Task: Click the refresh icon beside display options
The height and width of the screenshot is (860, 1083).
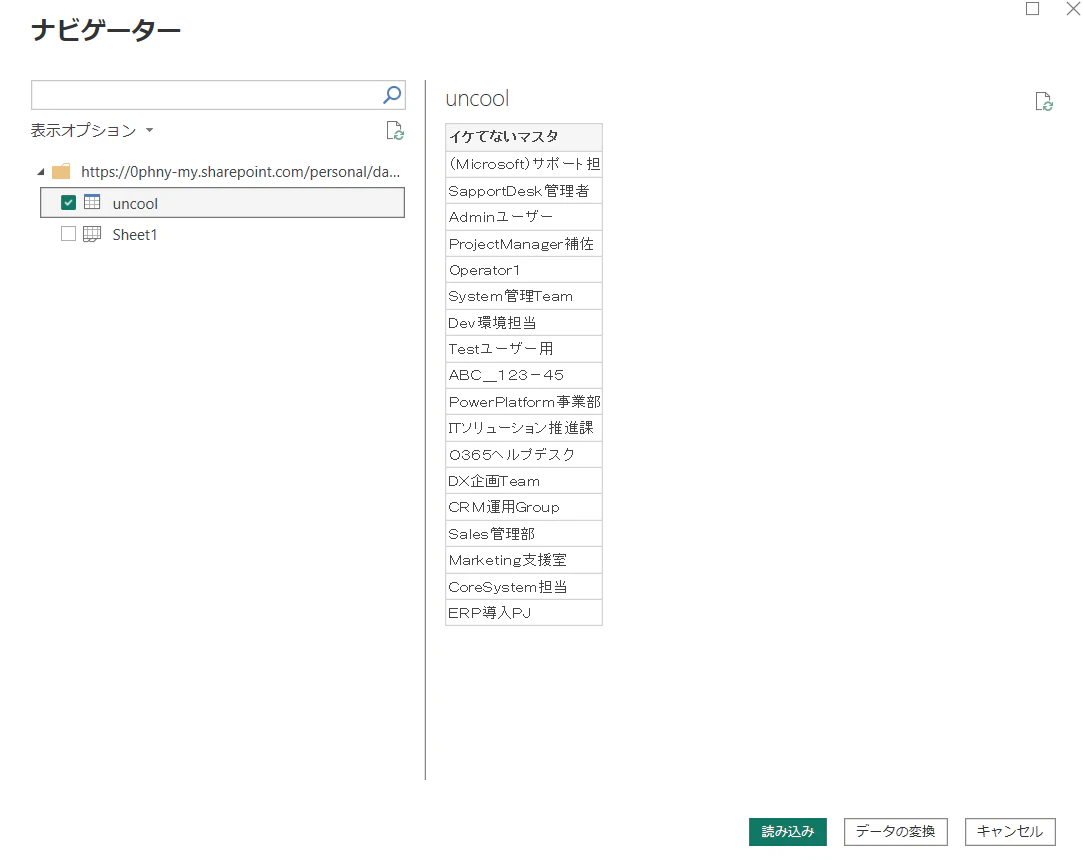Action: (x=395, y=131)
